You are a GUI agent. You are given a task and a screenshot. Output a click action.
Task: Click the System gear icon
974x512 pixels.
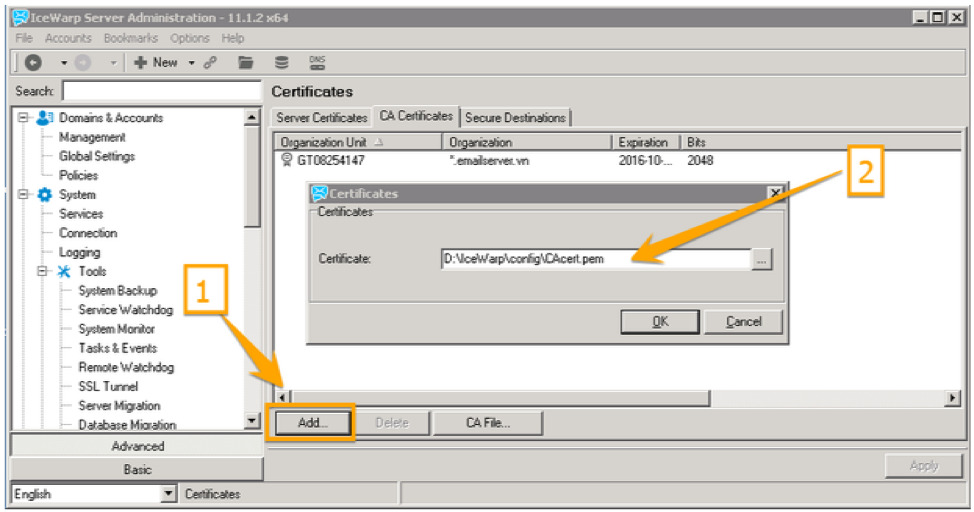point(45,194)
